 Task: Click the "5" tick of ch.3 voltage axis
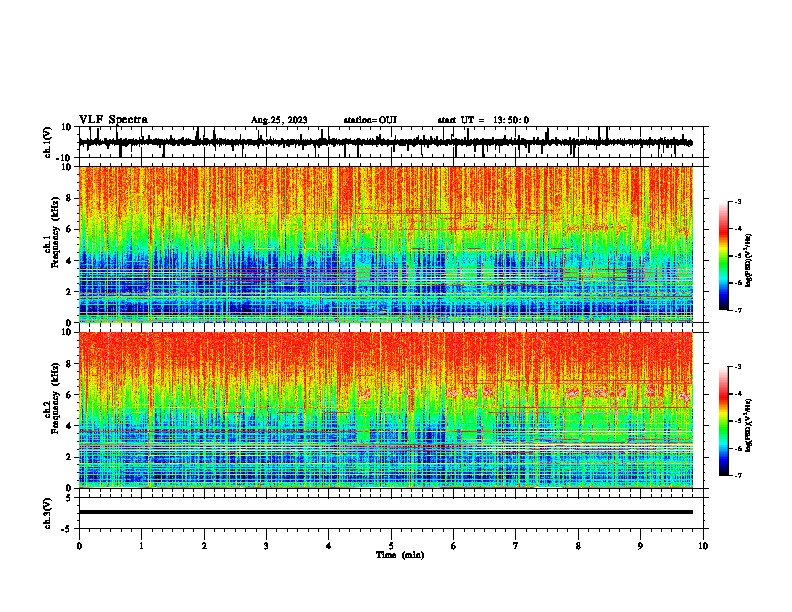pos(69,497)
